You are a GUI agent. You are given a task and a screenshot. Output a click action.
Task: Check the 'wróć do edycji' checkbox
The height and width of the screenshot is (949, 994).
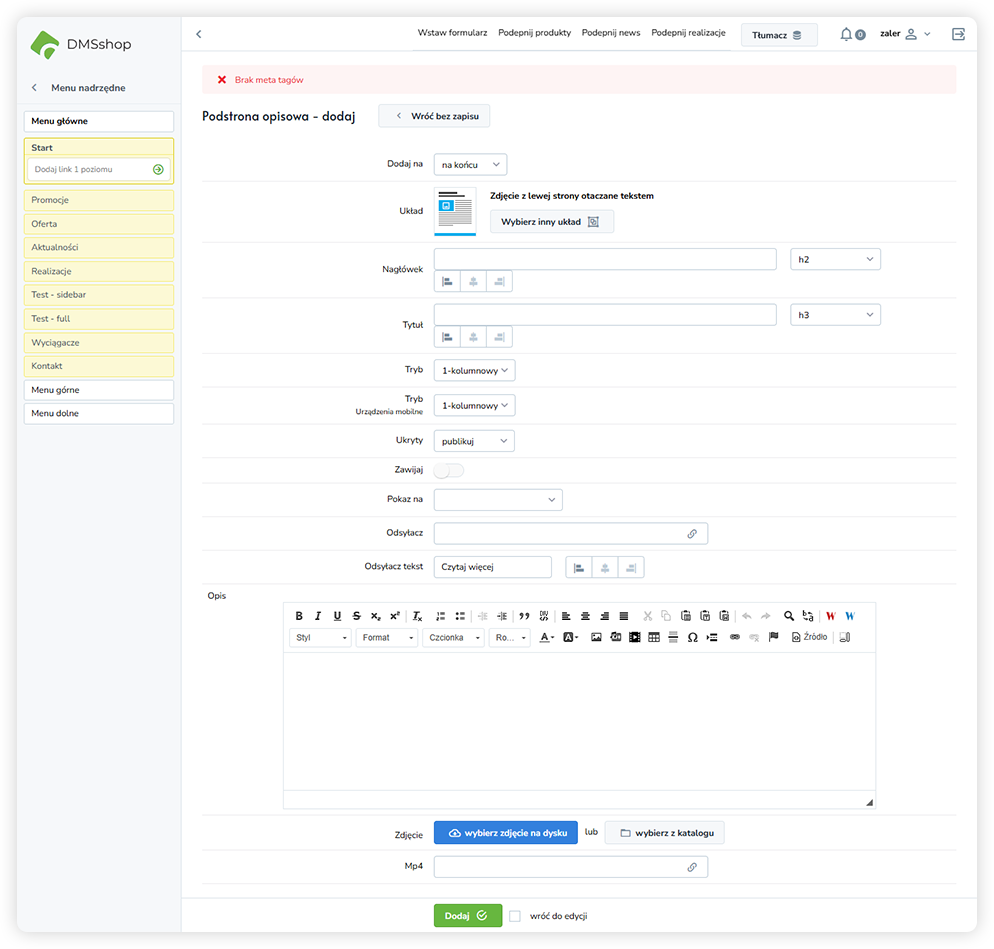tap(515, 915)
